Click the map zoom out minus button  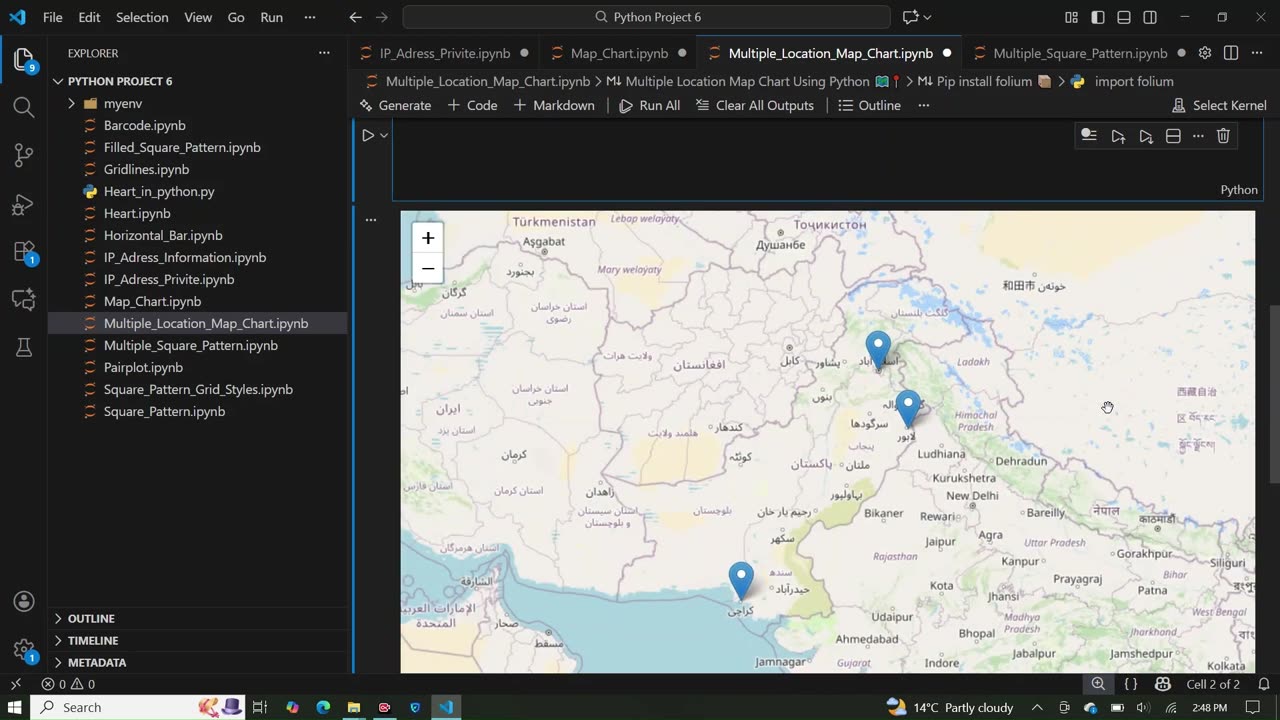click(x=428, y=268)
